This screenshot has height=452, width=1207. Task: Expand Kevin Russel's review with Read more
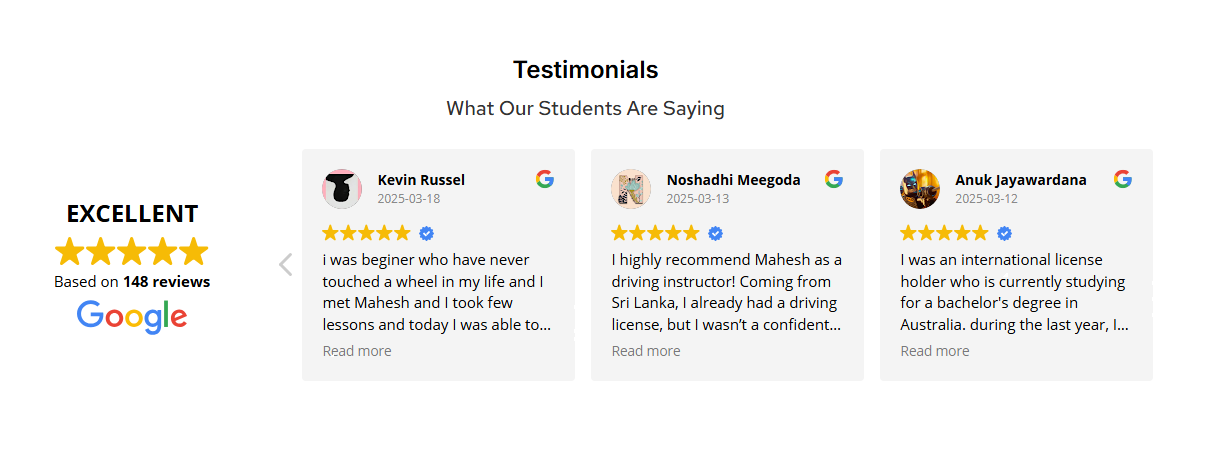coord(357,351)
